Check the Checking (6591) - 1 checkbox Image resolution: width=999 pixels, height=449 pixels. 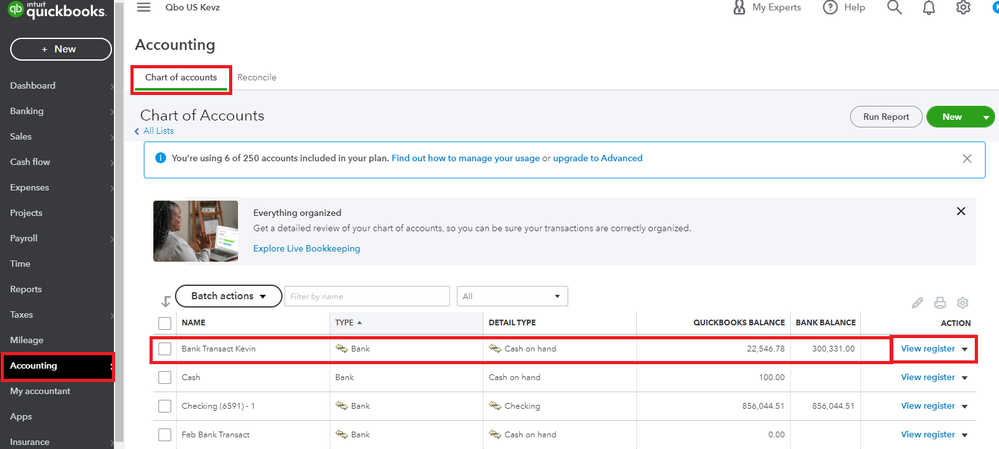point(164,406)
